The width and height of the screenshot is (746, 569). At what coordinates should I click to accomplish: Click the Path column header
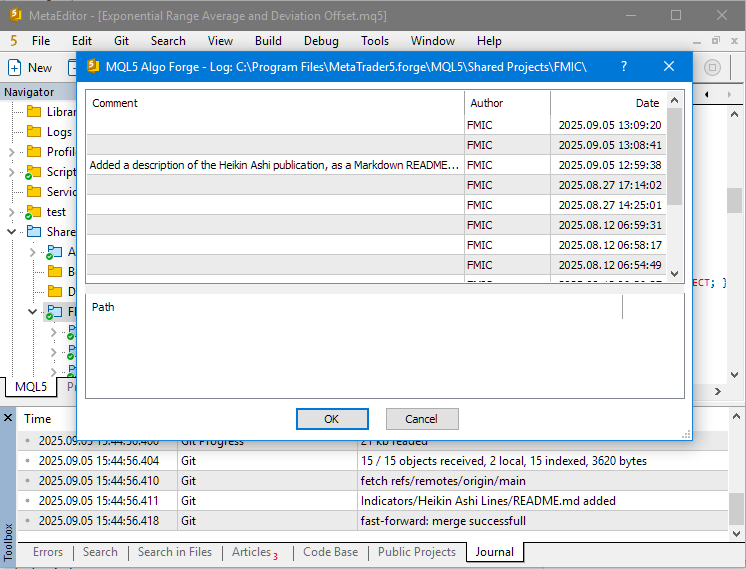coord(354,307)
